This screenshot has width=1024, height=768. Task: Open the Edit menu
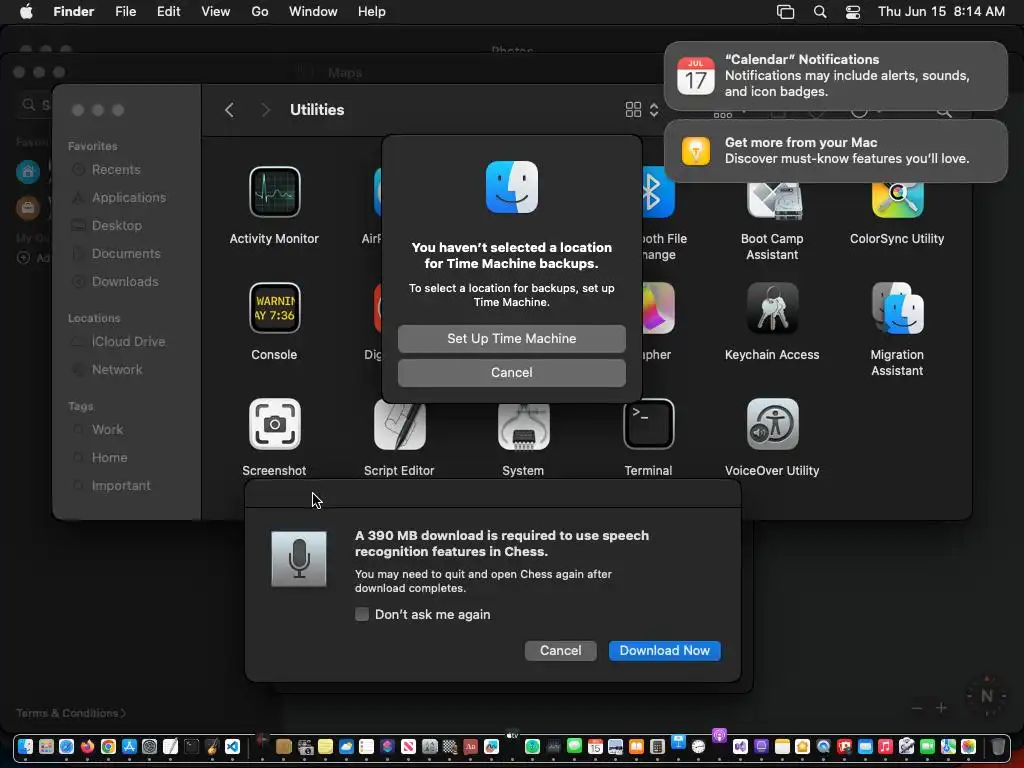point(168,12)
